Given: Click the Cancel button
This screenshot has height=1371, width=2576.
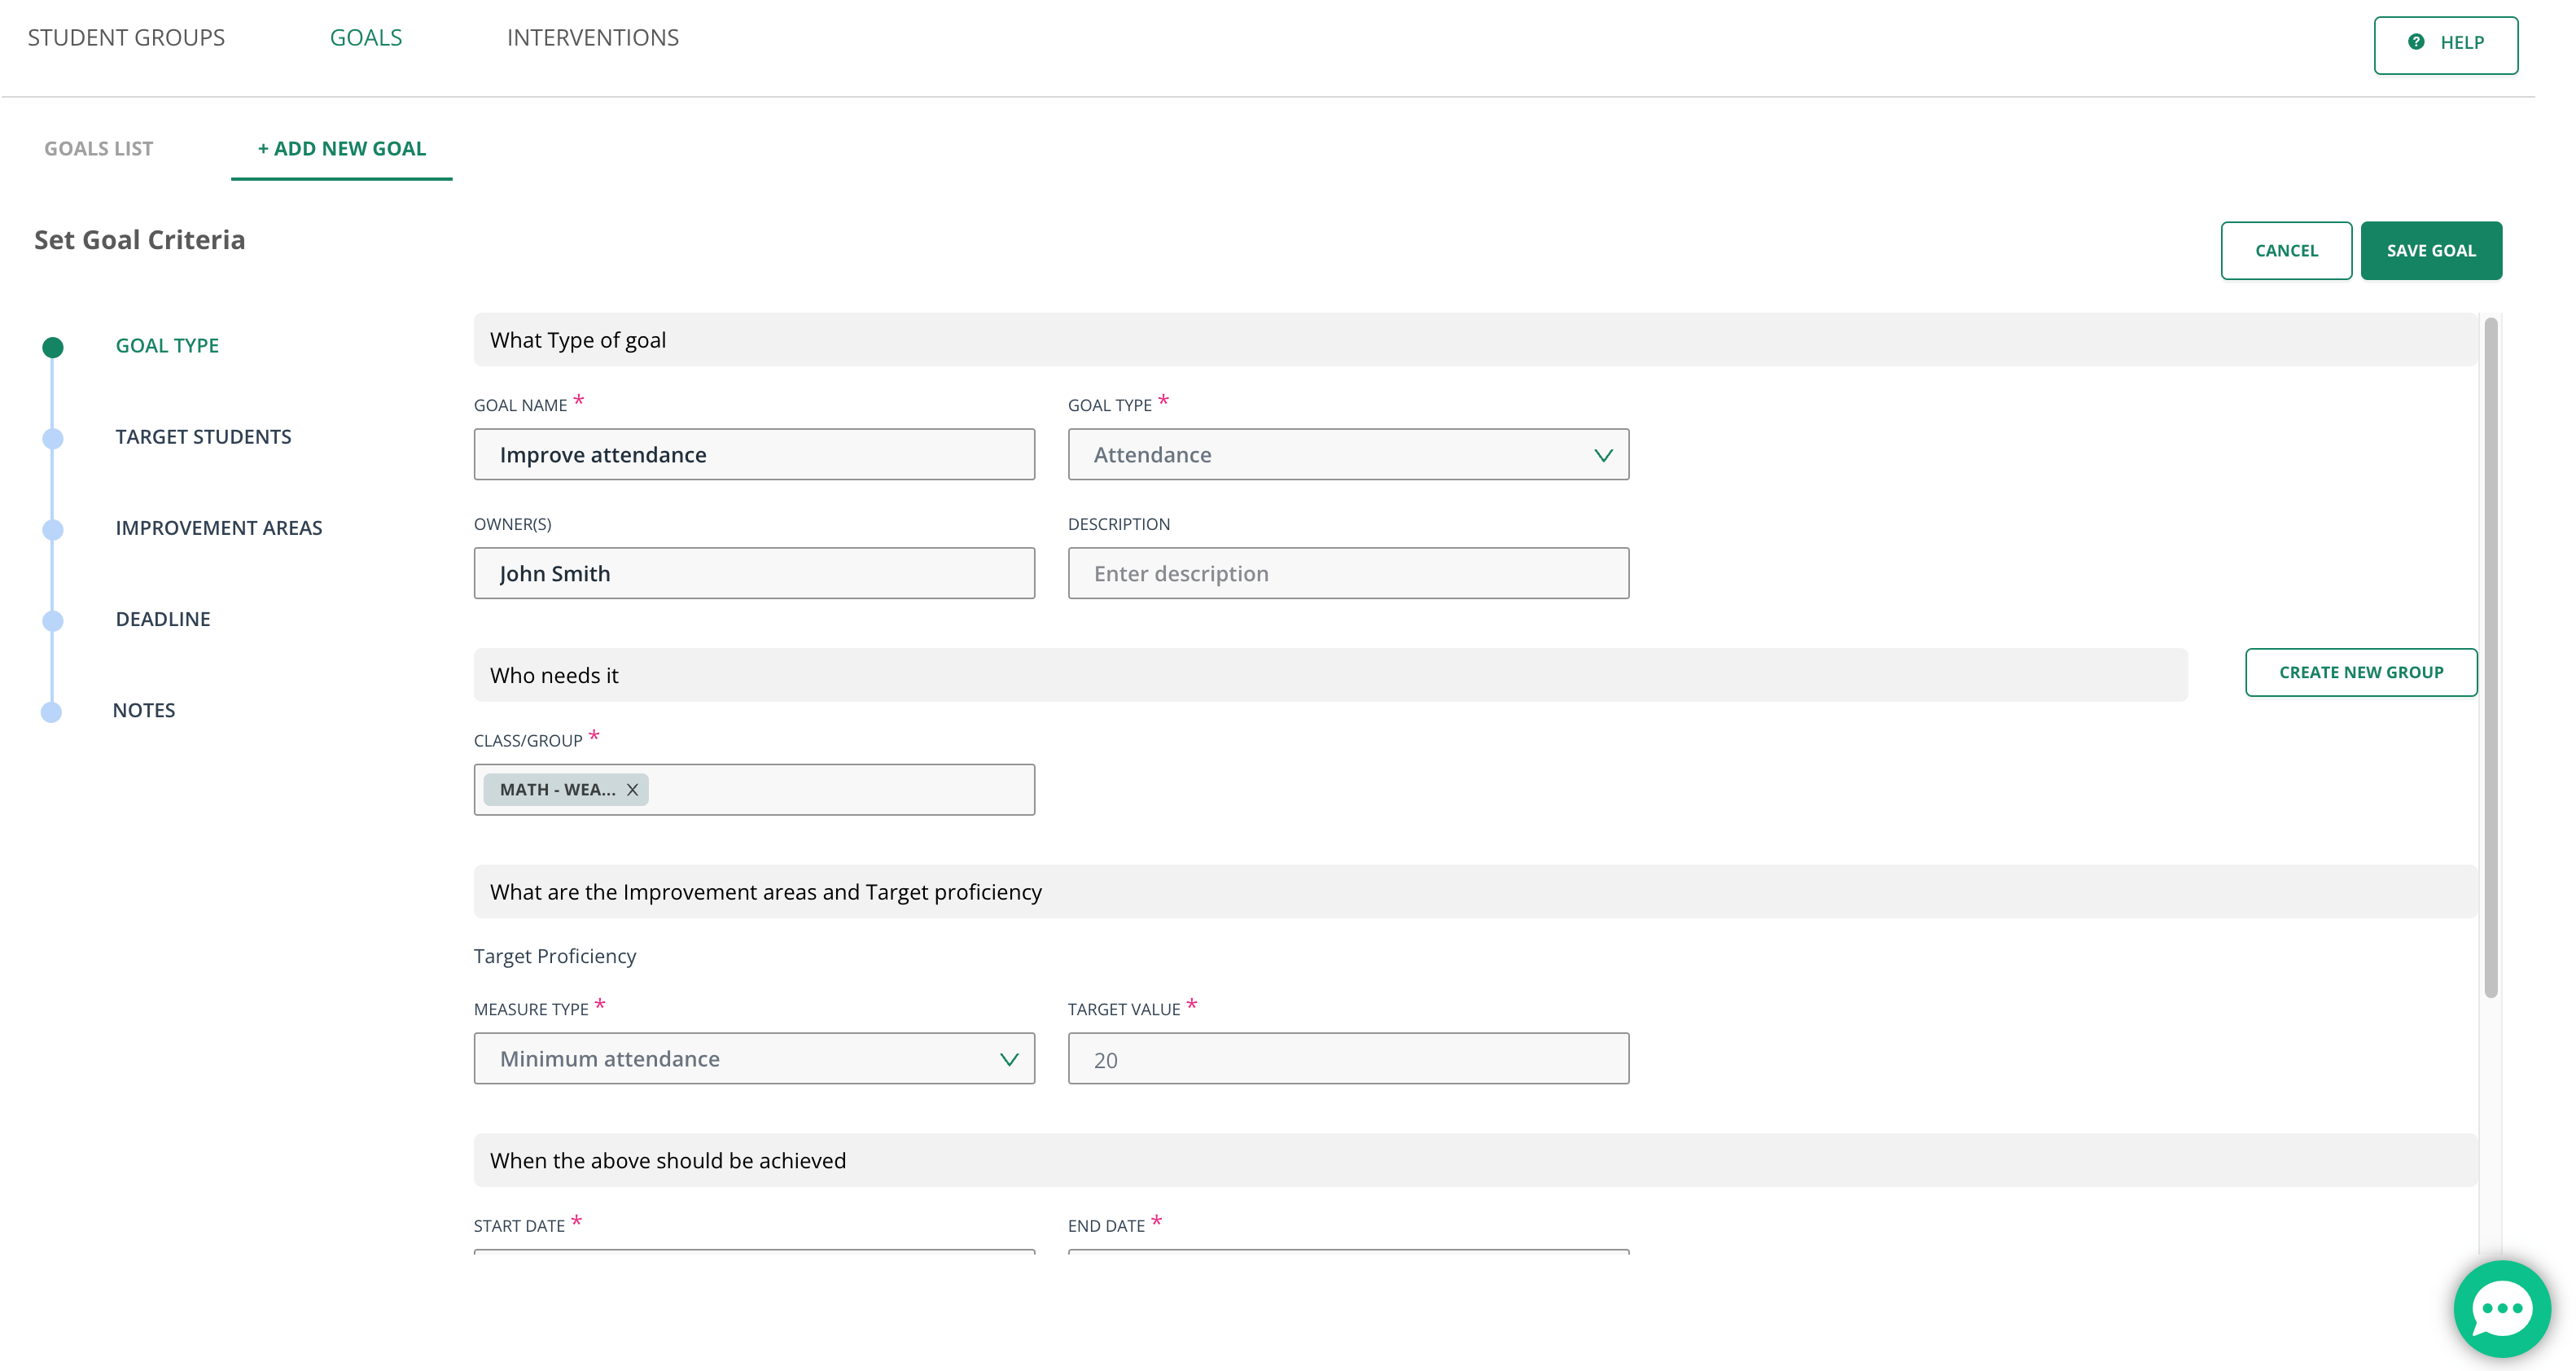Looking at the screenshot, I should tap(2286, 251).
